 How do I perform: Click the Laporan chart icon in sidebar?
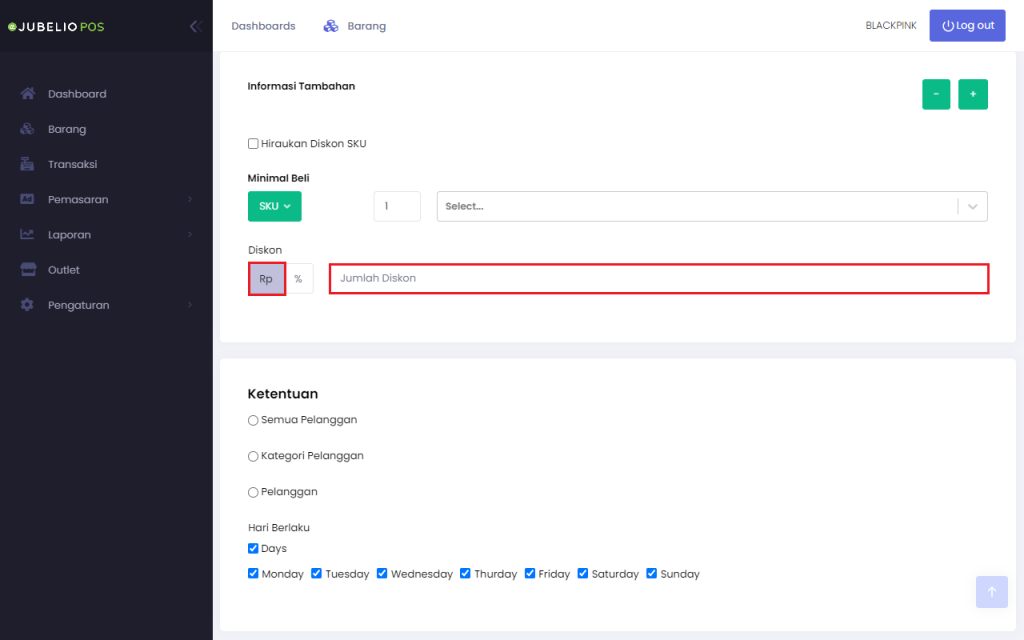[x=27, y=234]
